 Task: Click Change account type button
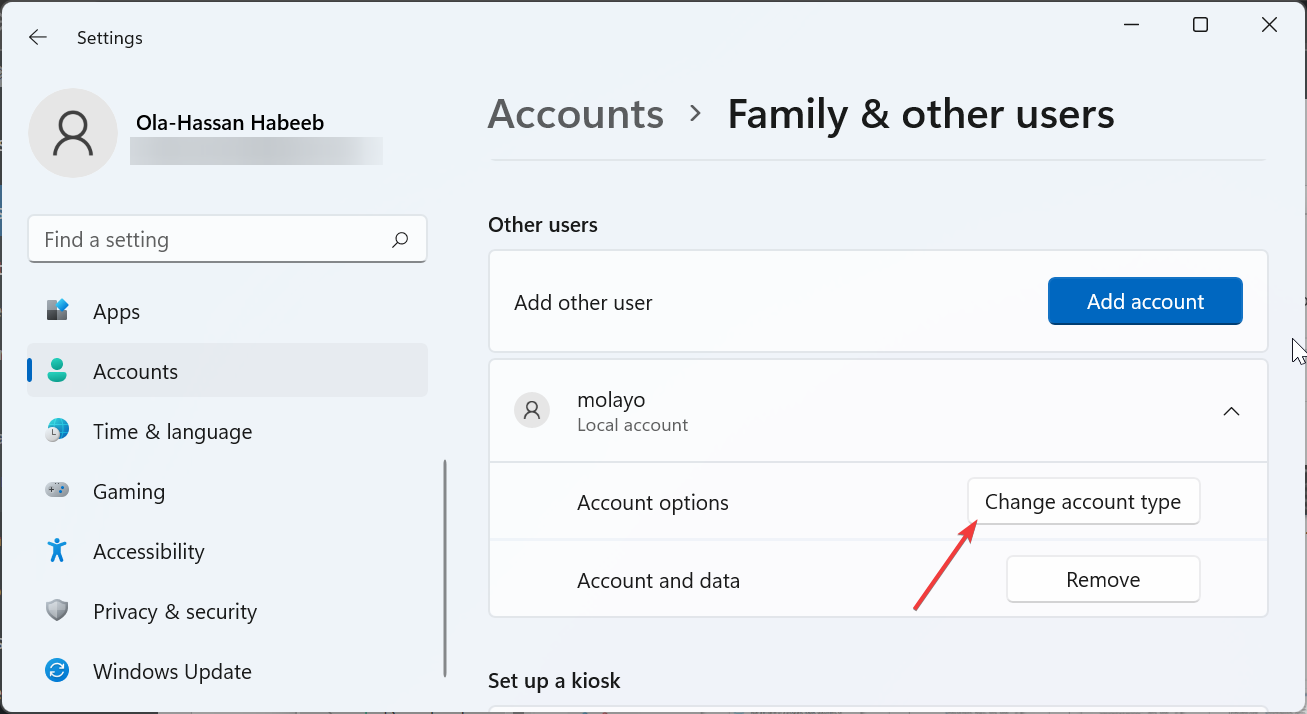pyautogui.click(x=1083, y=502)
